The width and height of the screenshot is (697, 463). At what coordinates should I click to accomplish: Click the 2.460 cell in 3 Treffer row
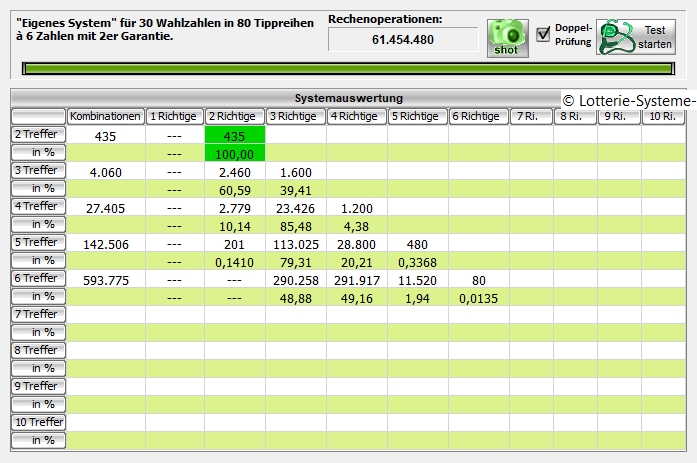[x=235, y=172]
